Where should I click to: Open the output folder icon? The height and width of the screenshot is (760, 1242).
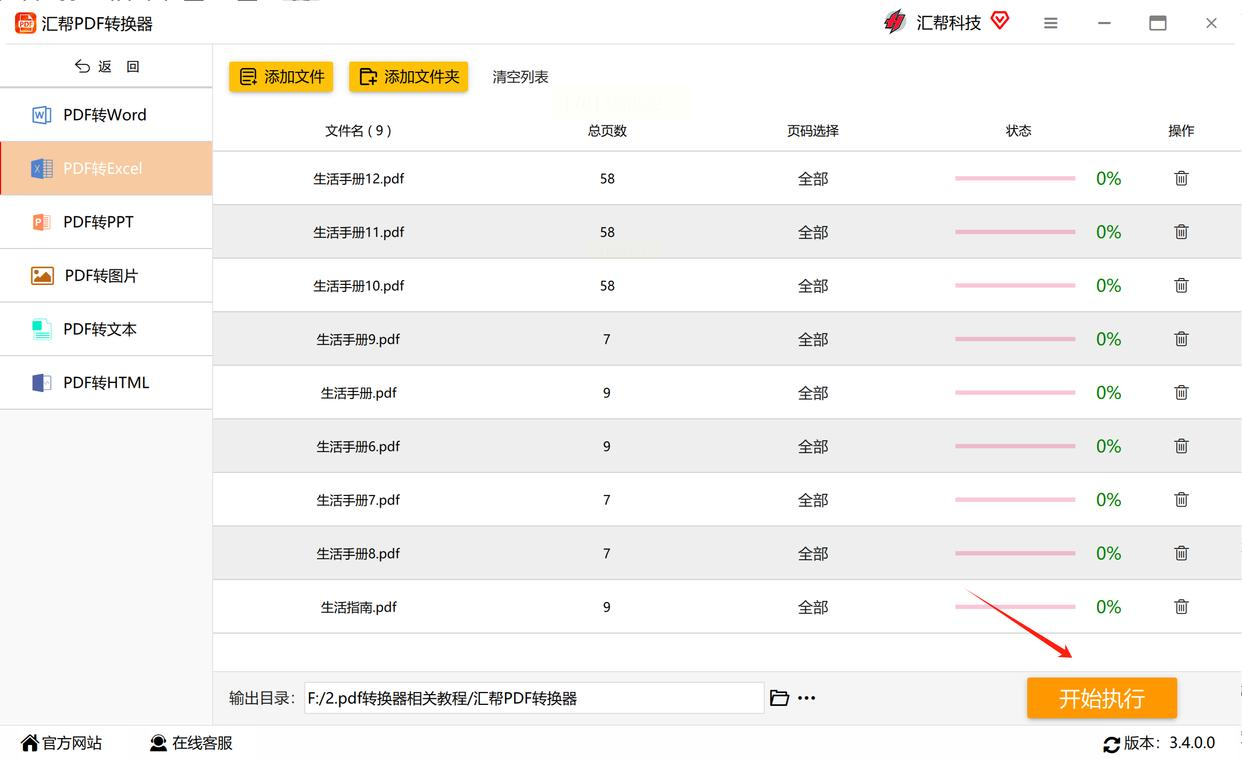click(x=779, y=698)
